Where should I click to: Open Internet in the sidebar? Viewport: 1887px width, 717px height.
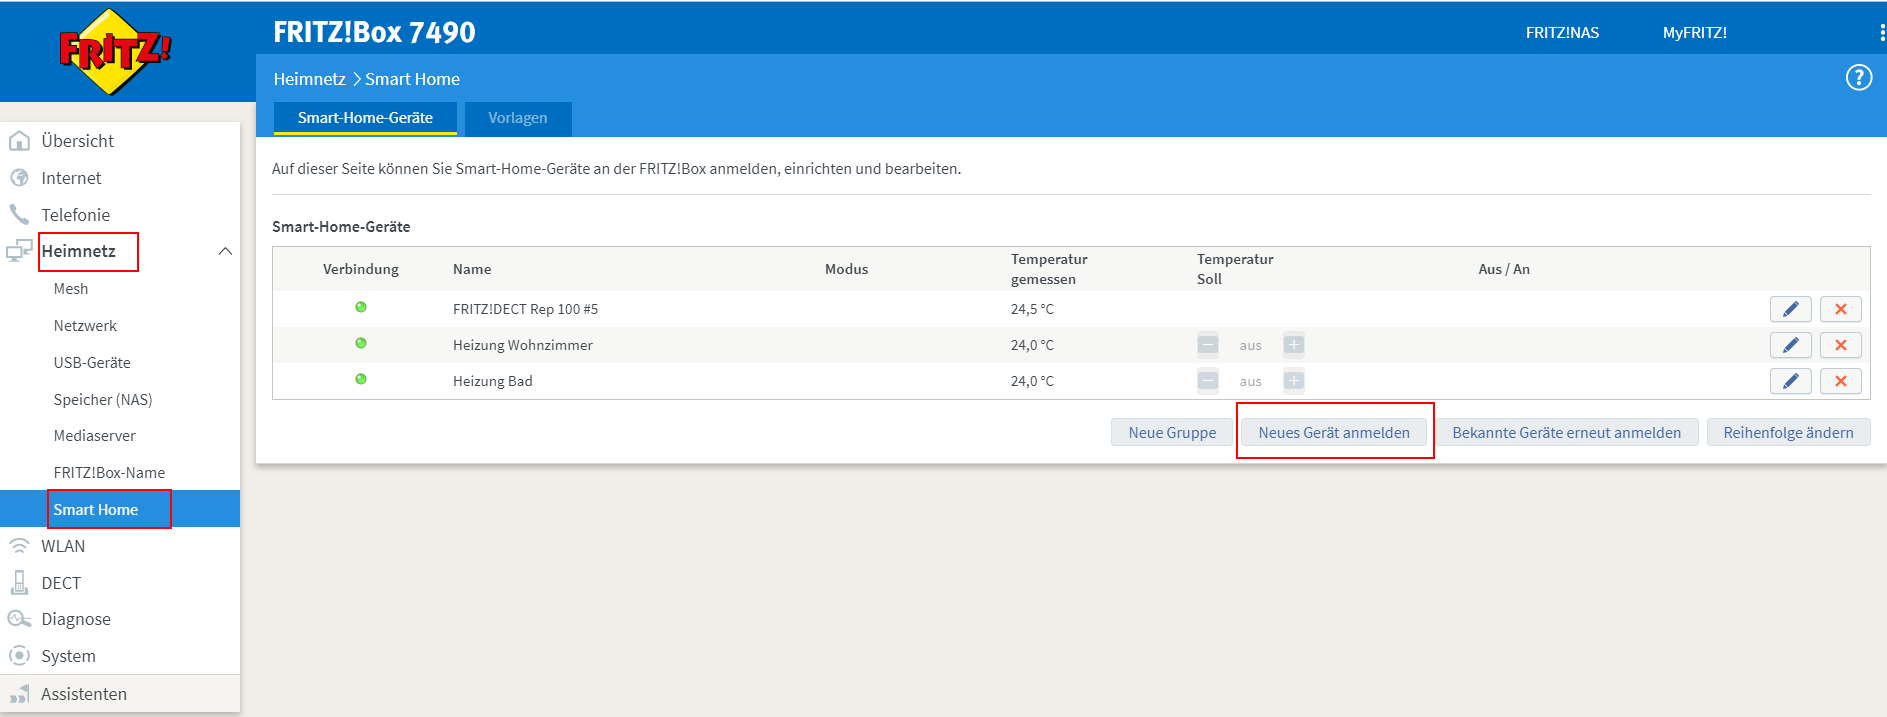click(x=71, y=178)
